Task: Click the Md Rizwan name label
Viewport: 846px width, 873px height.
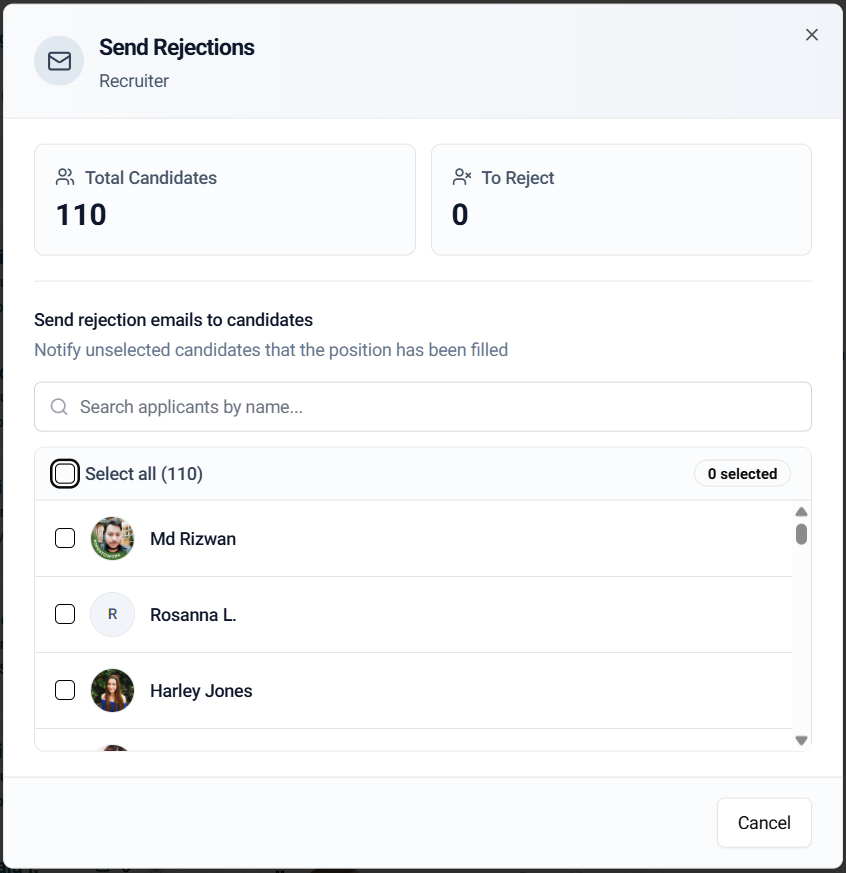Action: 193,539
